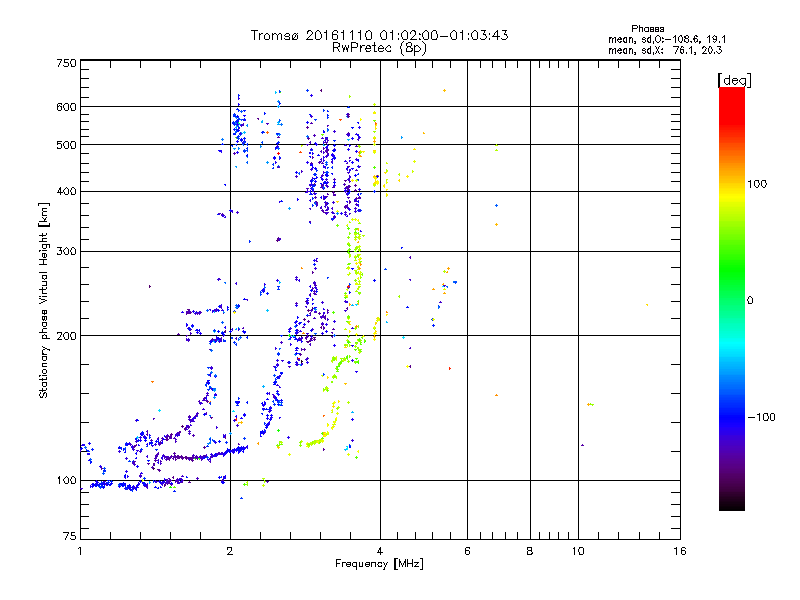Click the y-axis tick label '500'
The image size is (800, 600).
point(66,145)
